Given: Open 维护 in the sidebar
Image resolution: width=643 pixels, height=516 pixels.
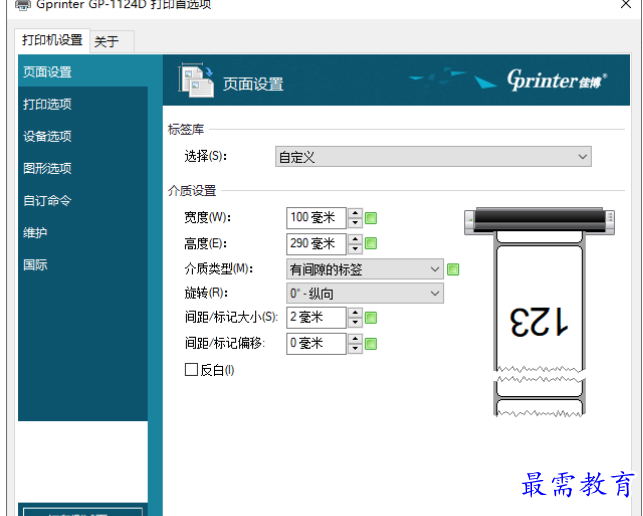Looking at the screenshot, I should click(x=83, y=232).
